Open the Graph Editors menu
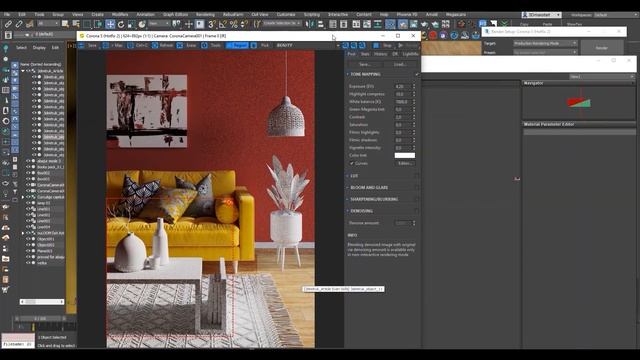This screenshot has width=640, height=360. (x=175, y=15)
